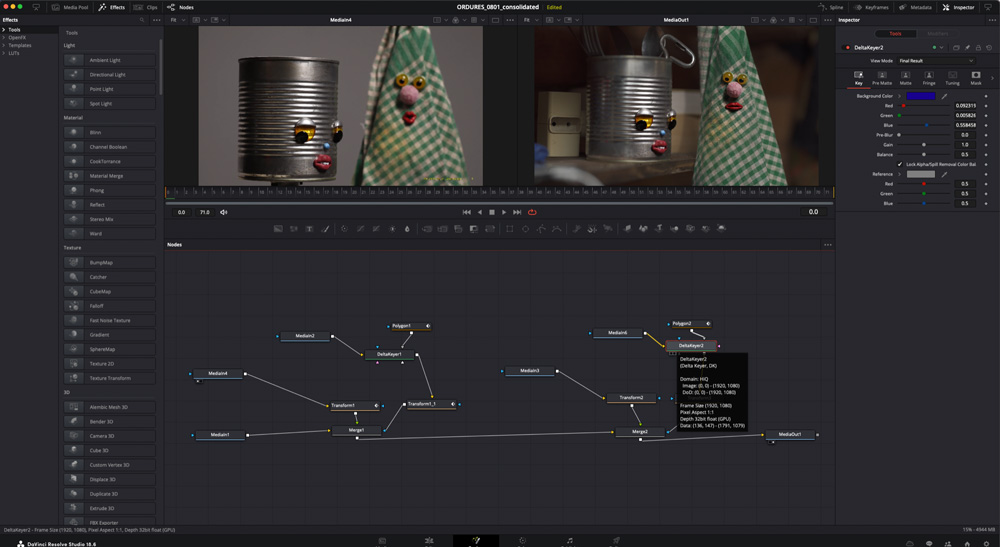This screenshot has width=1000, height=547.
Task: Click the eyedropper beside Background Color
Action: pyautogui.click(x=944, y=96)
